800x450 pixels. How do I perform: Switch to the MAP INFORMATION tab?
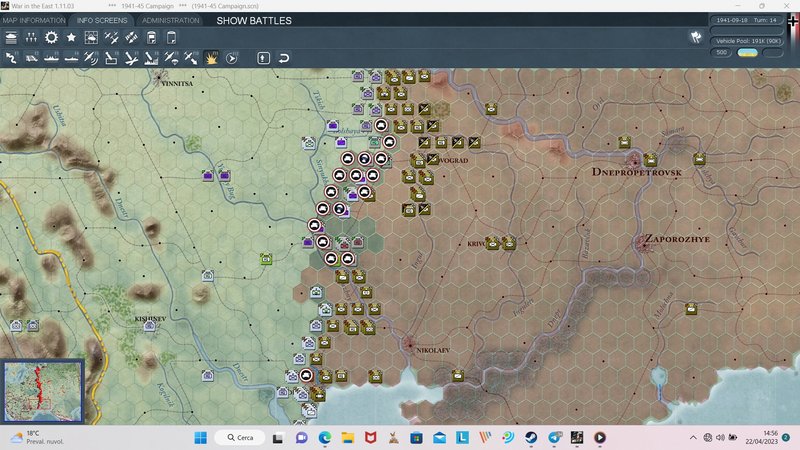(x=34, y=20)
